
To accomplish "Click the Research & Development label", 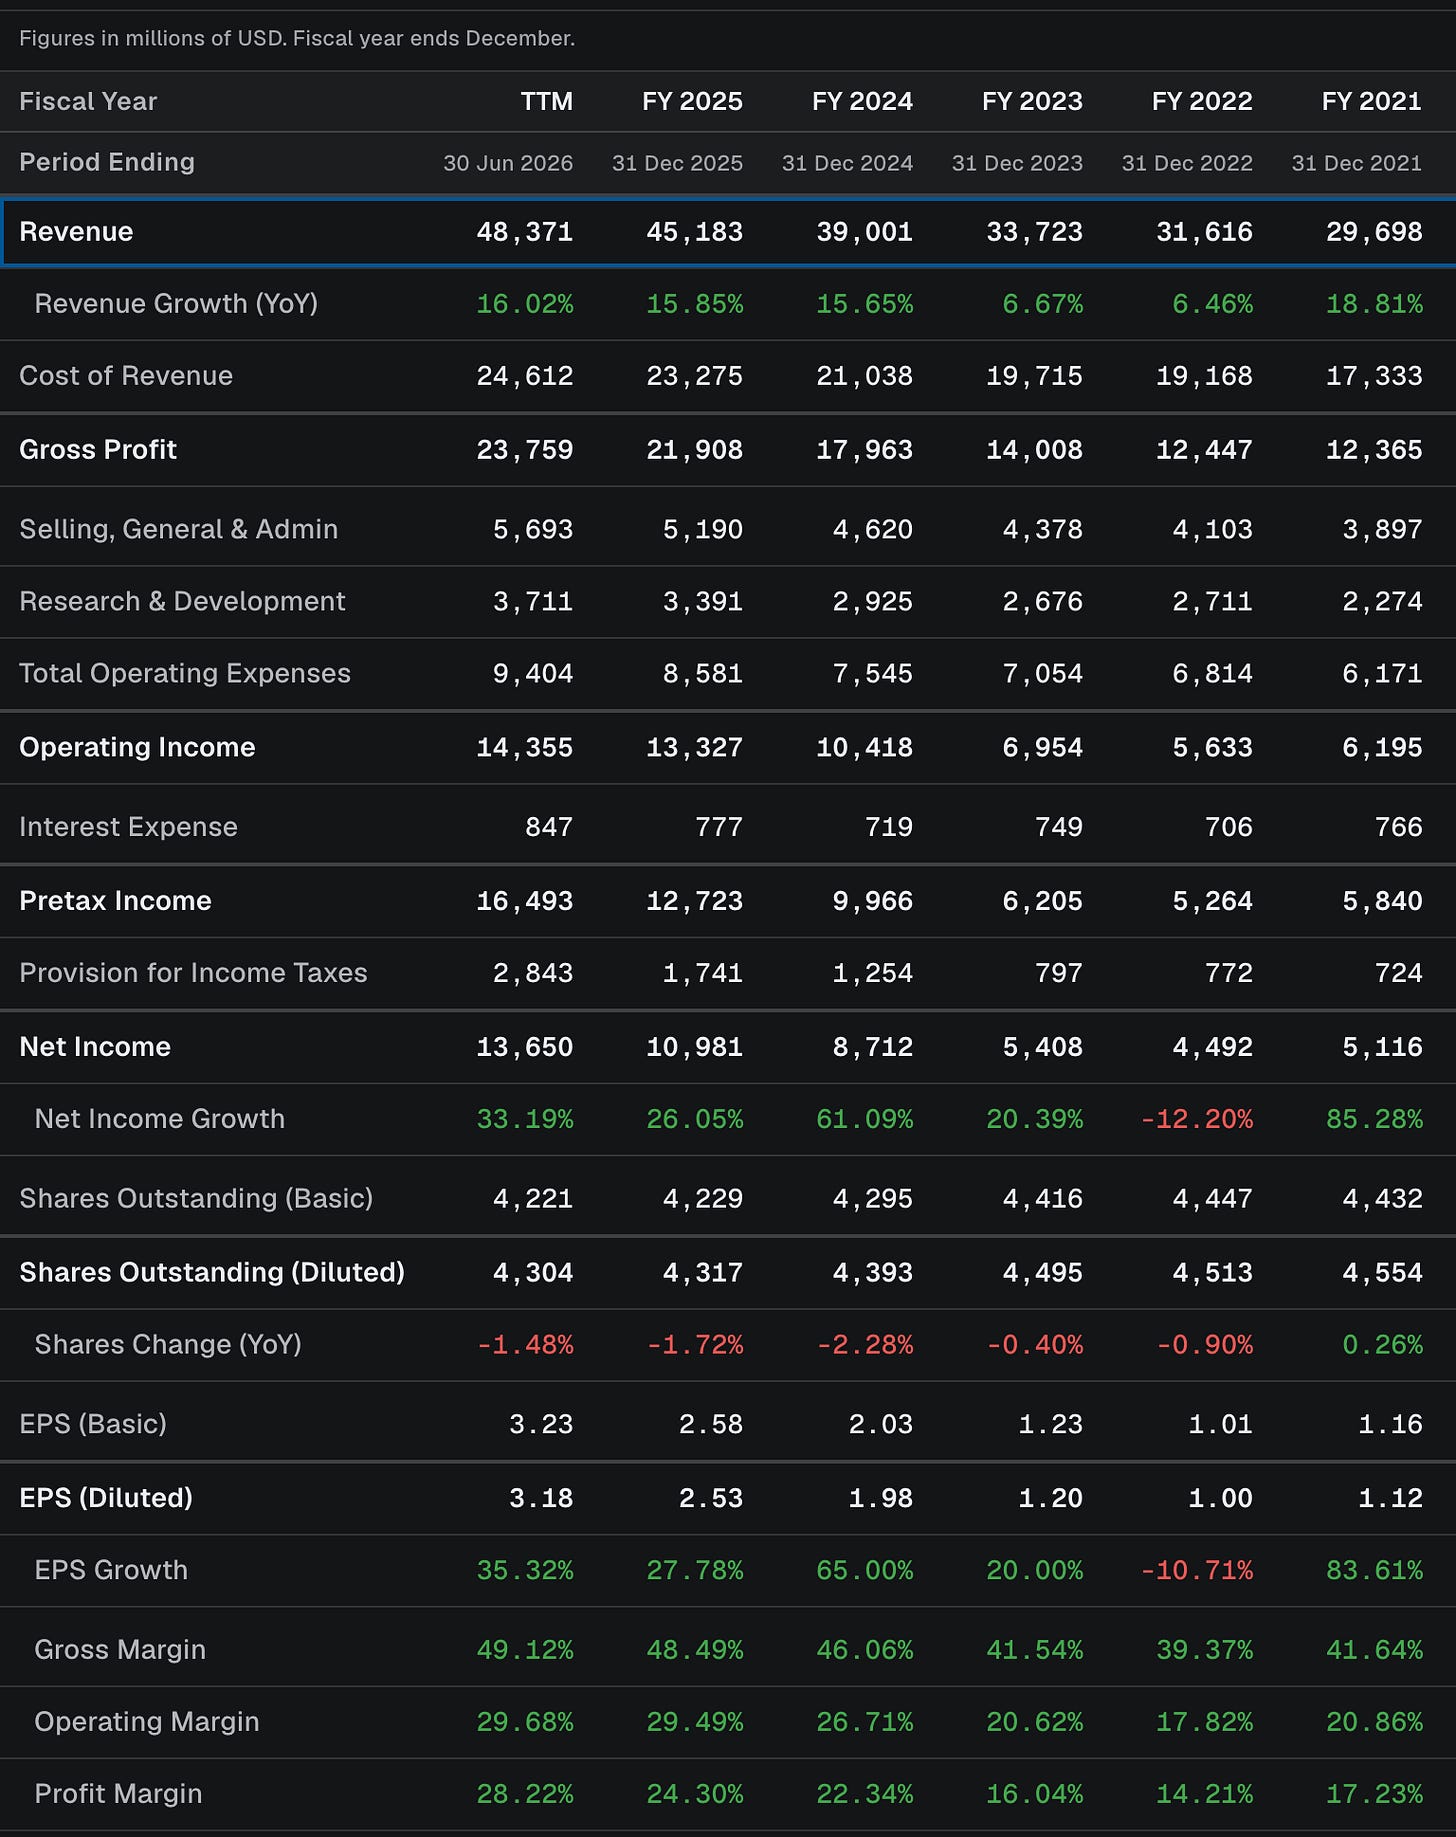I will click(x=182, y=601).
